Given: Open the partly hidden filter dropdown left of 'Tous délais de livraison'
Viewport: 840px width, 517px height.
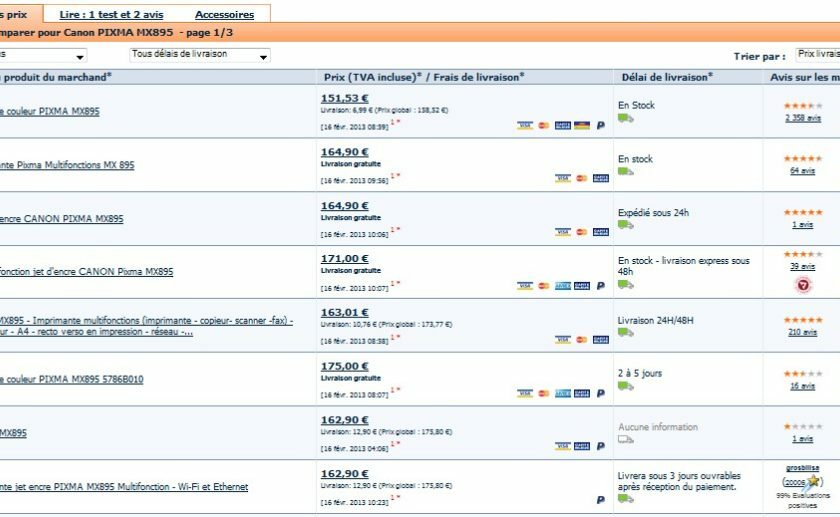Looking at the screenshot, I should [x=43, y=55].
